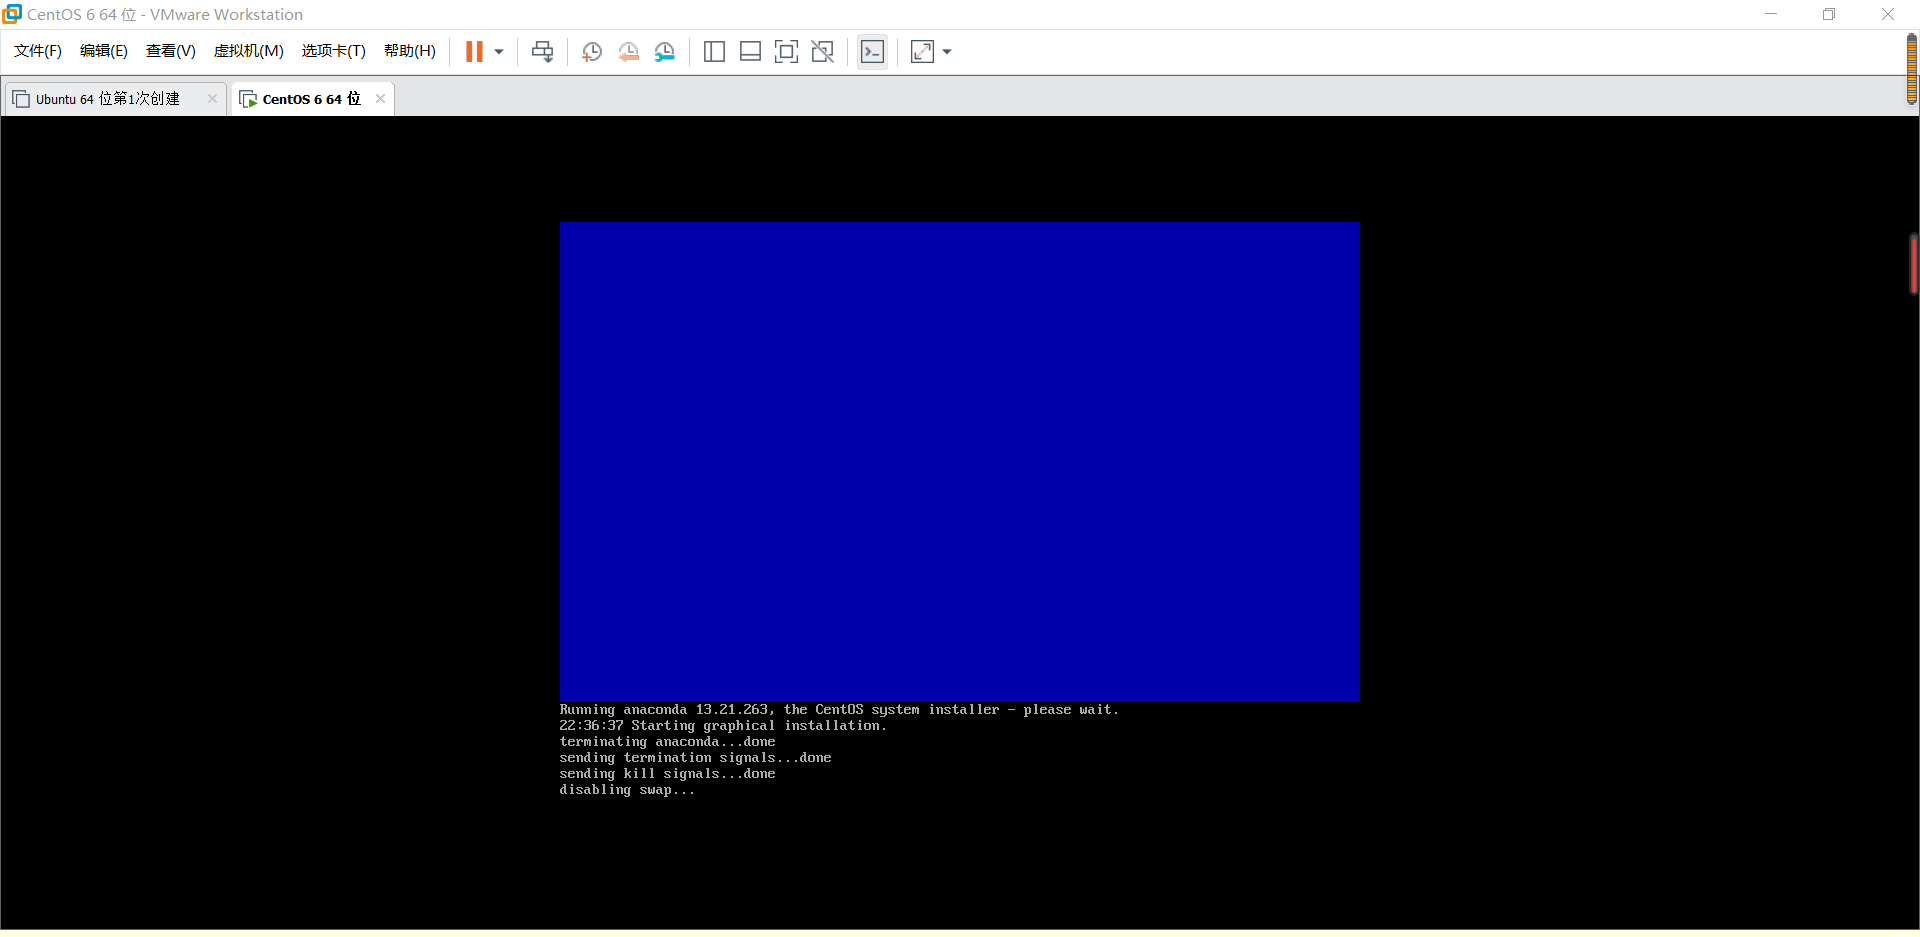Open the 编辑(E) menu

104,51
